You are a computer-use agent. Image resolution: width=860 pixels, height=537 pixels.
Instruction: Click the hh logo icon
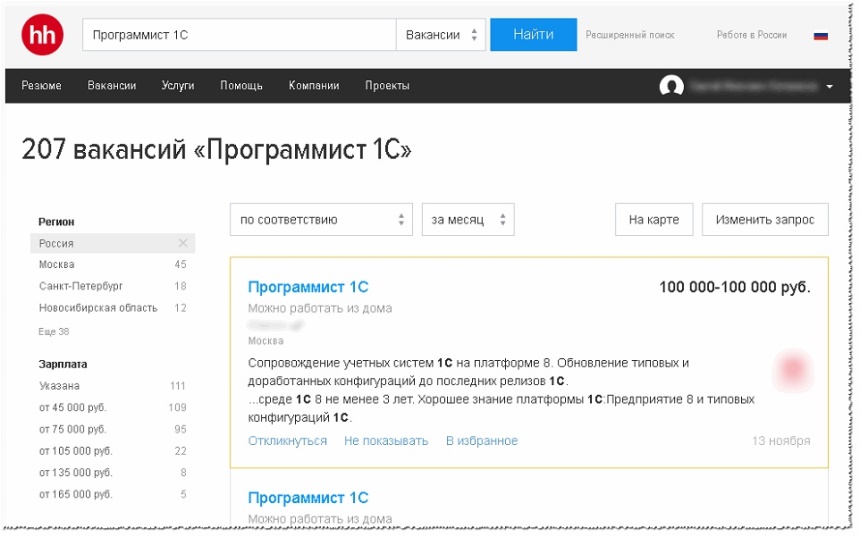pyautogui.click(x=42, y=35)
